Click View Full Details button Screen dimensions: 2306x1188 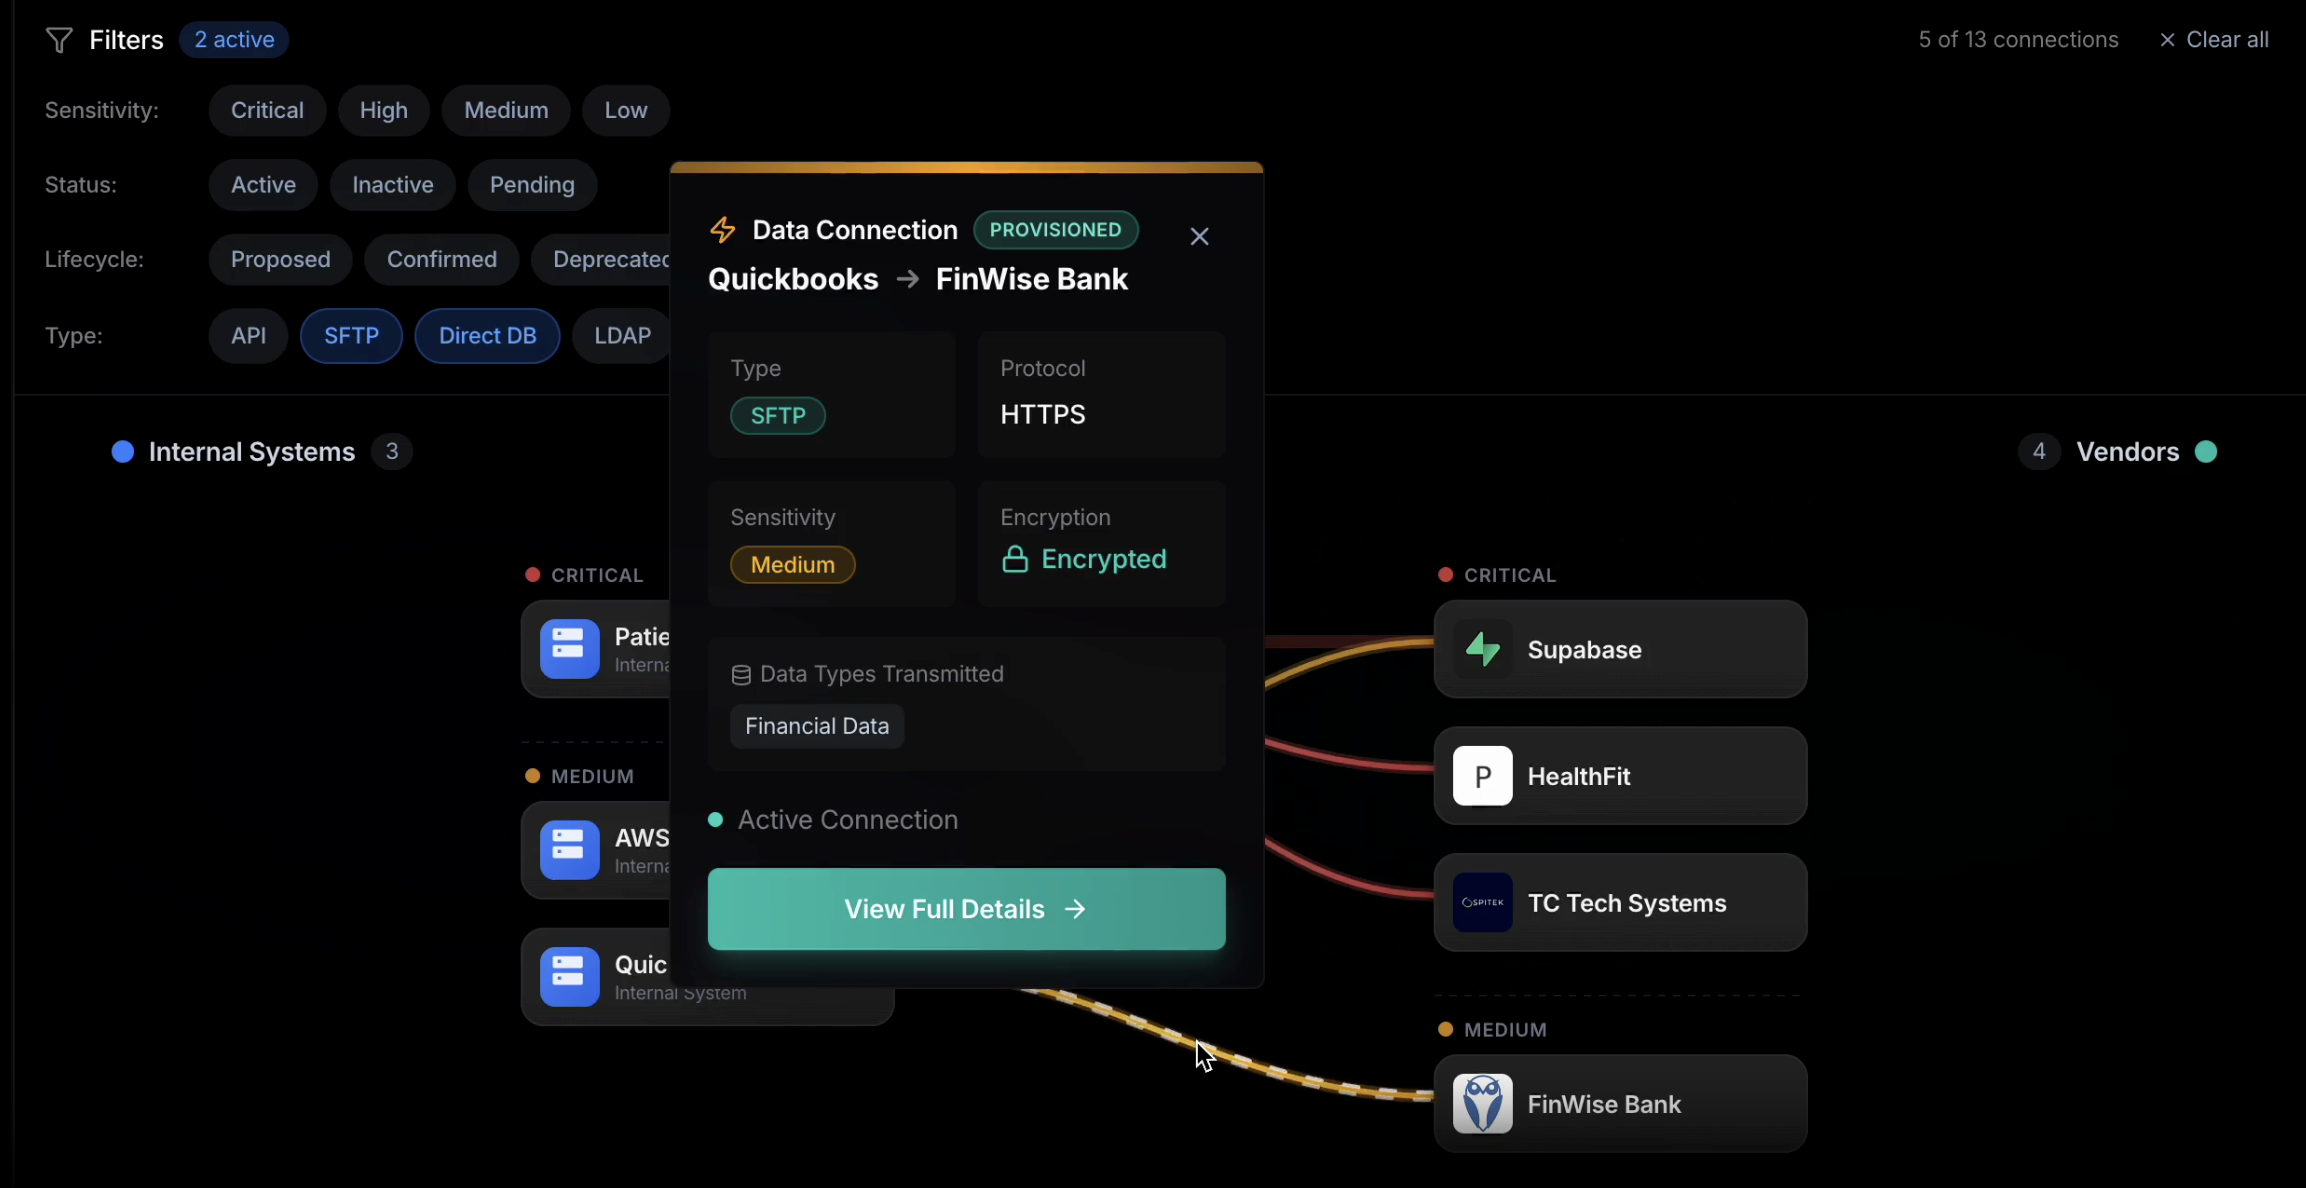click(966, 909)
